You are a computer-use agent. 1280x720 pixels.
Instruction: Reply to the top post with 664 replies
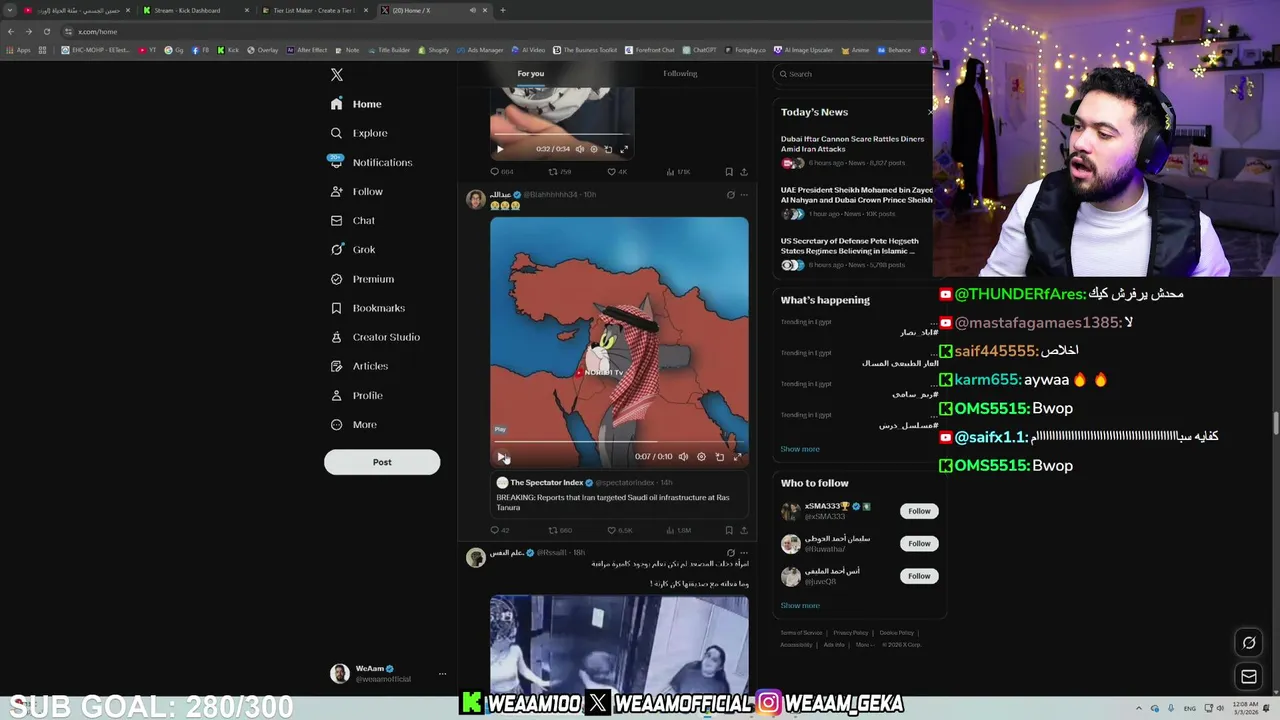click(x=501, y=172)
